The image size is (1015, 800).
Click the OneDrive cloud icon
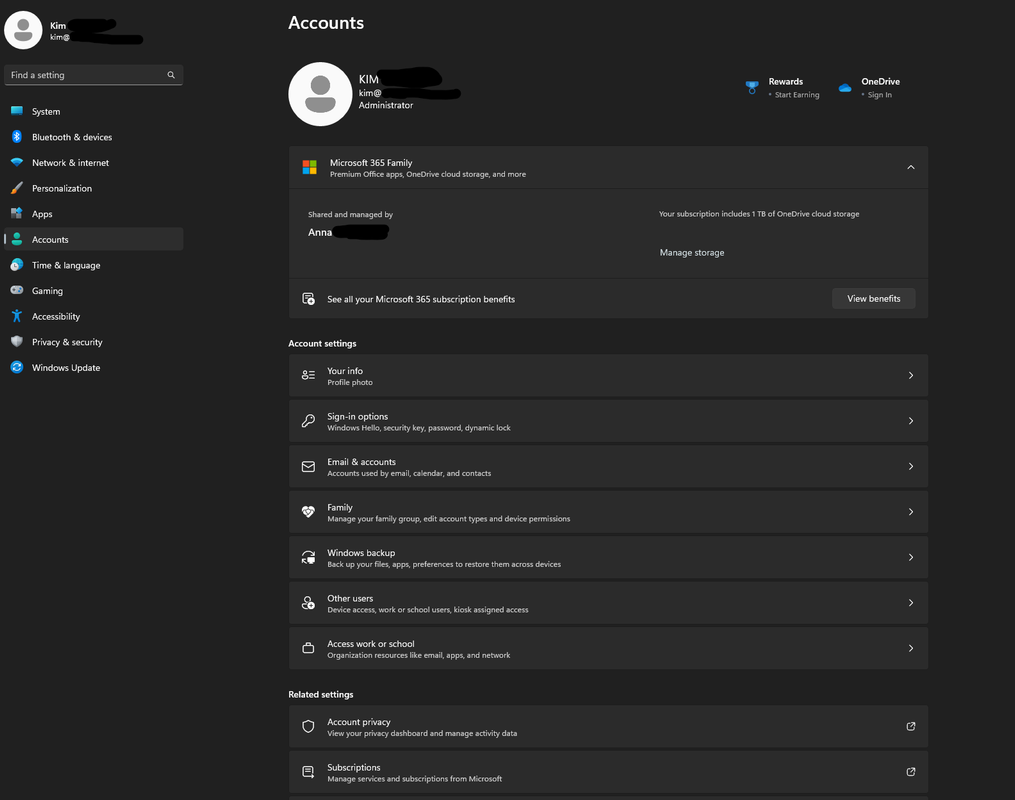point(845,87)
